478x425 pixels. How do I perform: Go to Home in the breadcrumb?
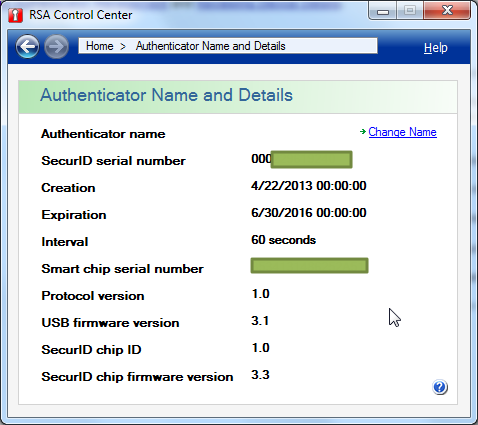point(100,46)
